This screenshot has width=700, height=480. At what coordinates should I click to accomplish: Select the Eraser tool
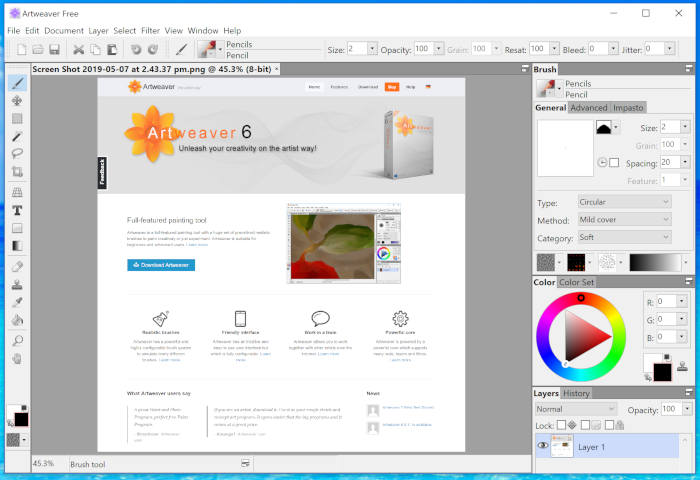17,267
